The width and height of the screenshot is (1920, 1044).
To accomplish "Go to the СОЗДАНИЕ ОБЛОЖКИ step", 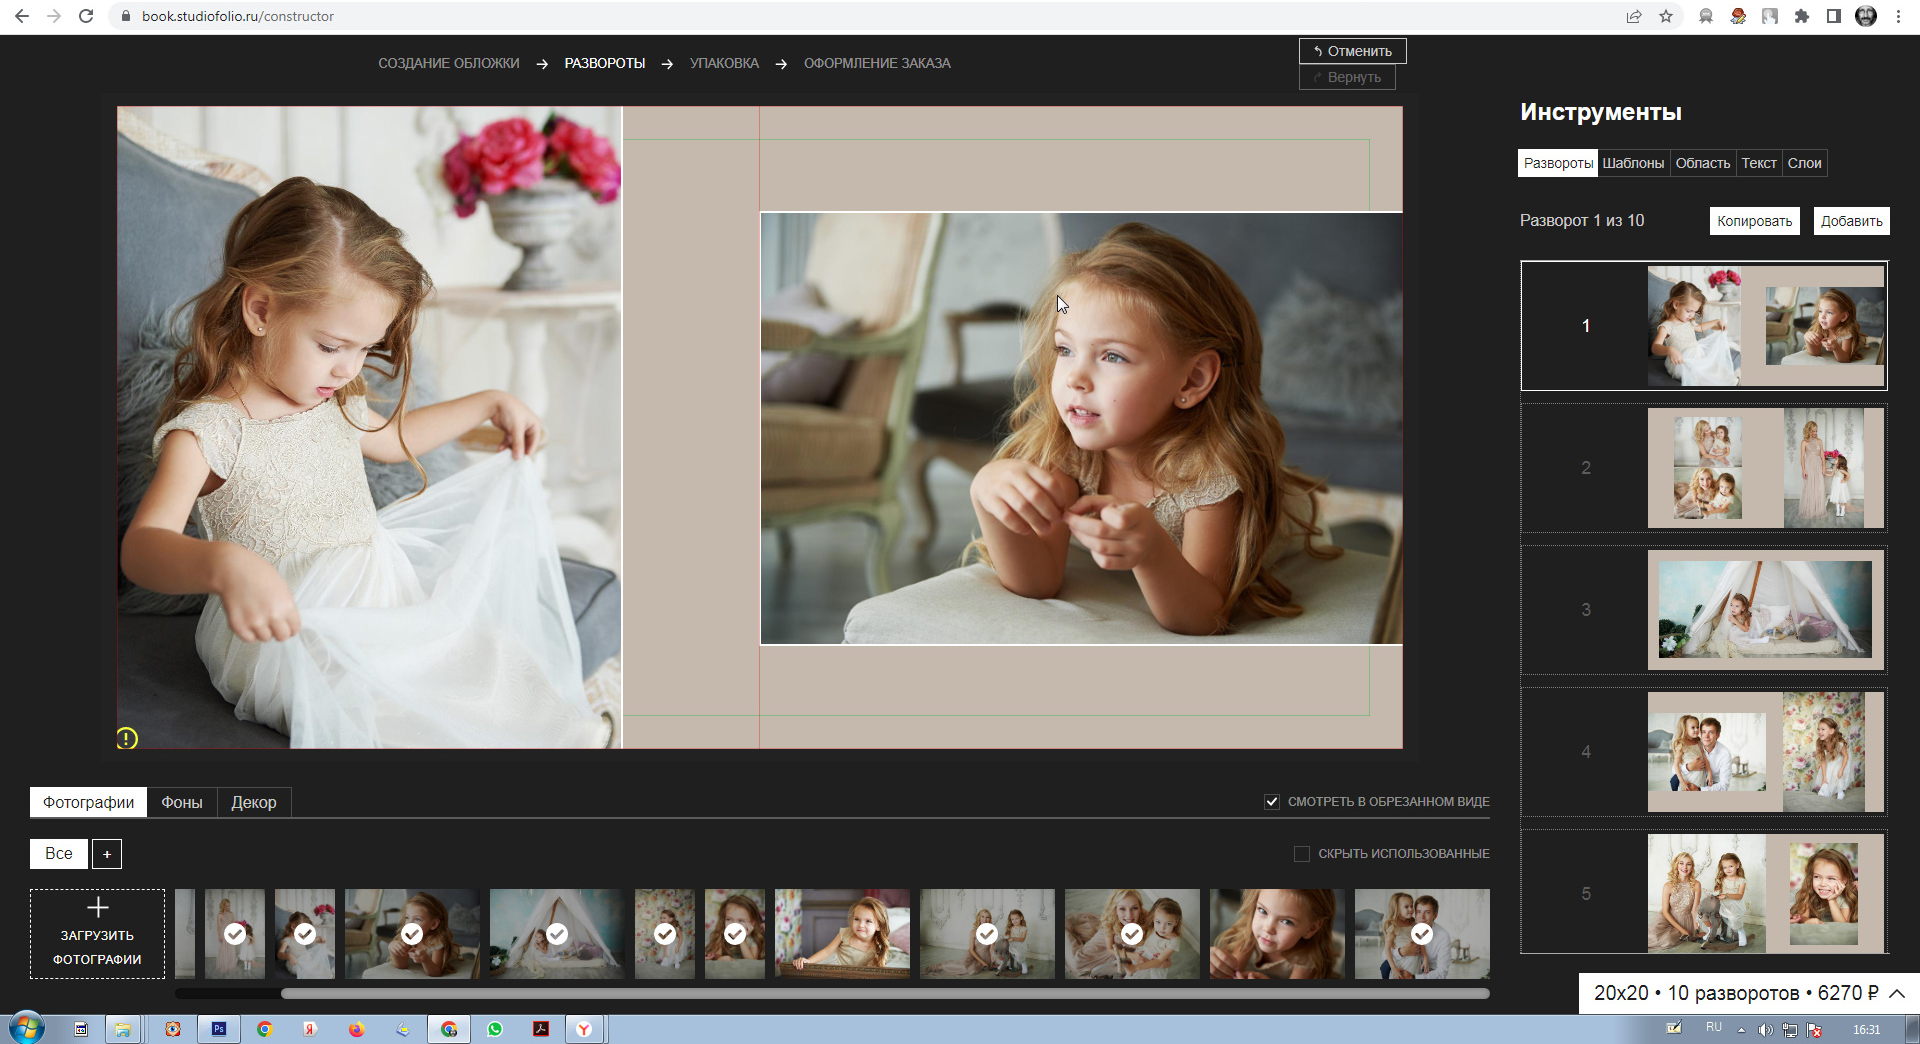I will [x=449, y=63].
